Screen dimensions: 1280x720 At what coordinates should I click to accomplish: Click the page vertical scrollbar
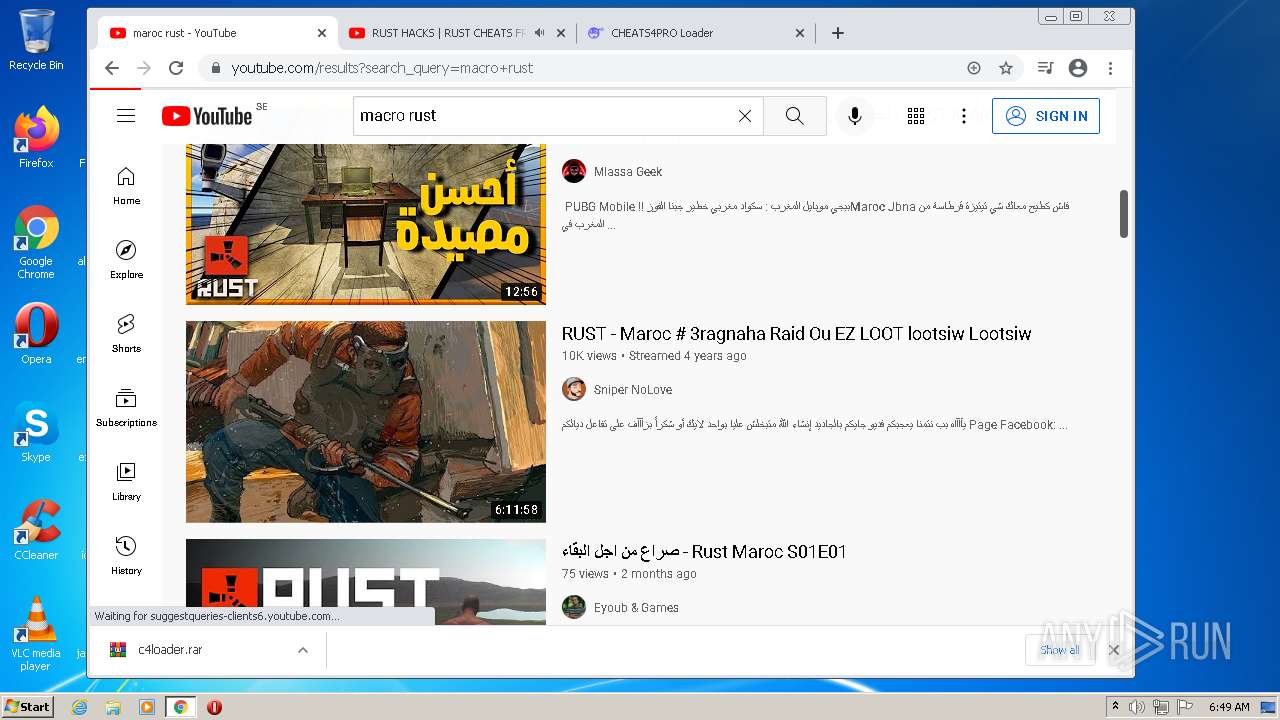[x=1124, y=214]
